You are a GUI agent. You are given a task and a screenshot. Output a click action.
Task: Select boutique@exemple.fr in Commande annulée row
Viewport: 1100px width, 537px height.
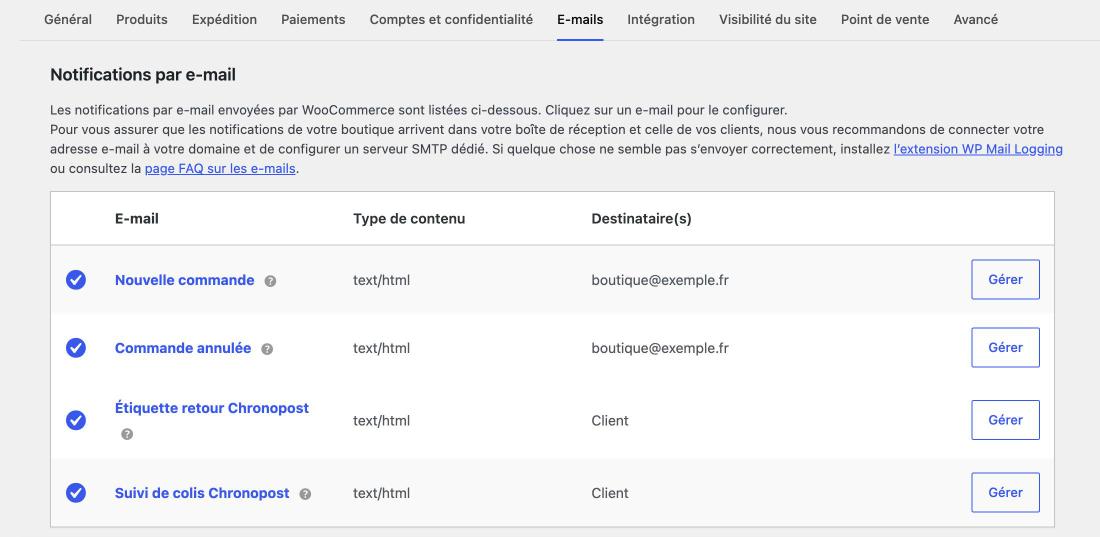[660, 348]
